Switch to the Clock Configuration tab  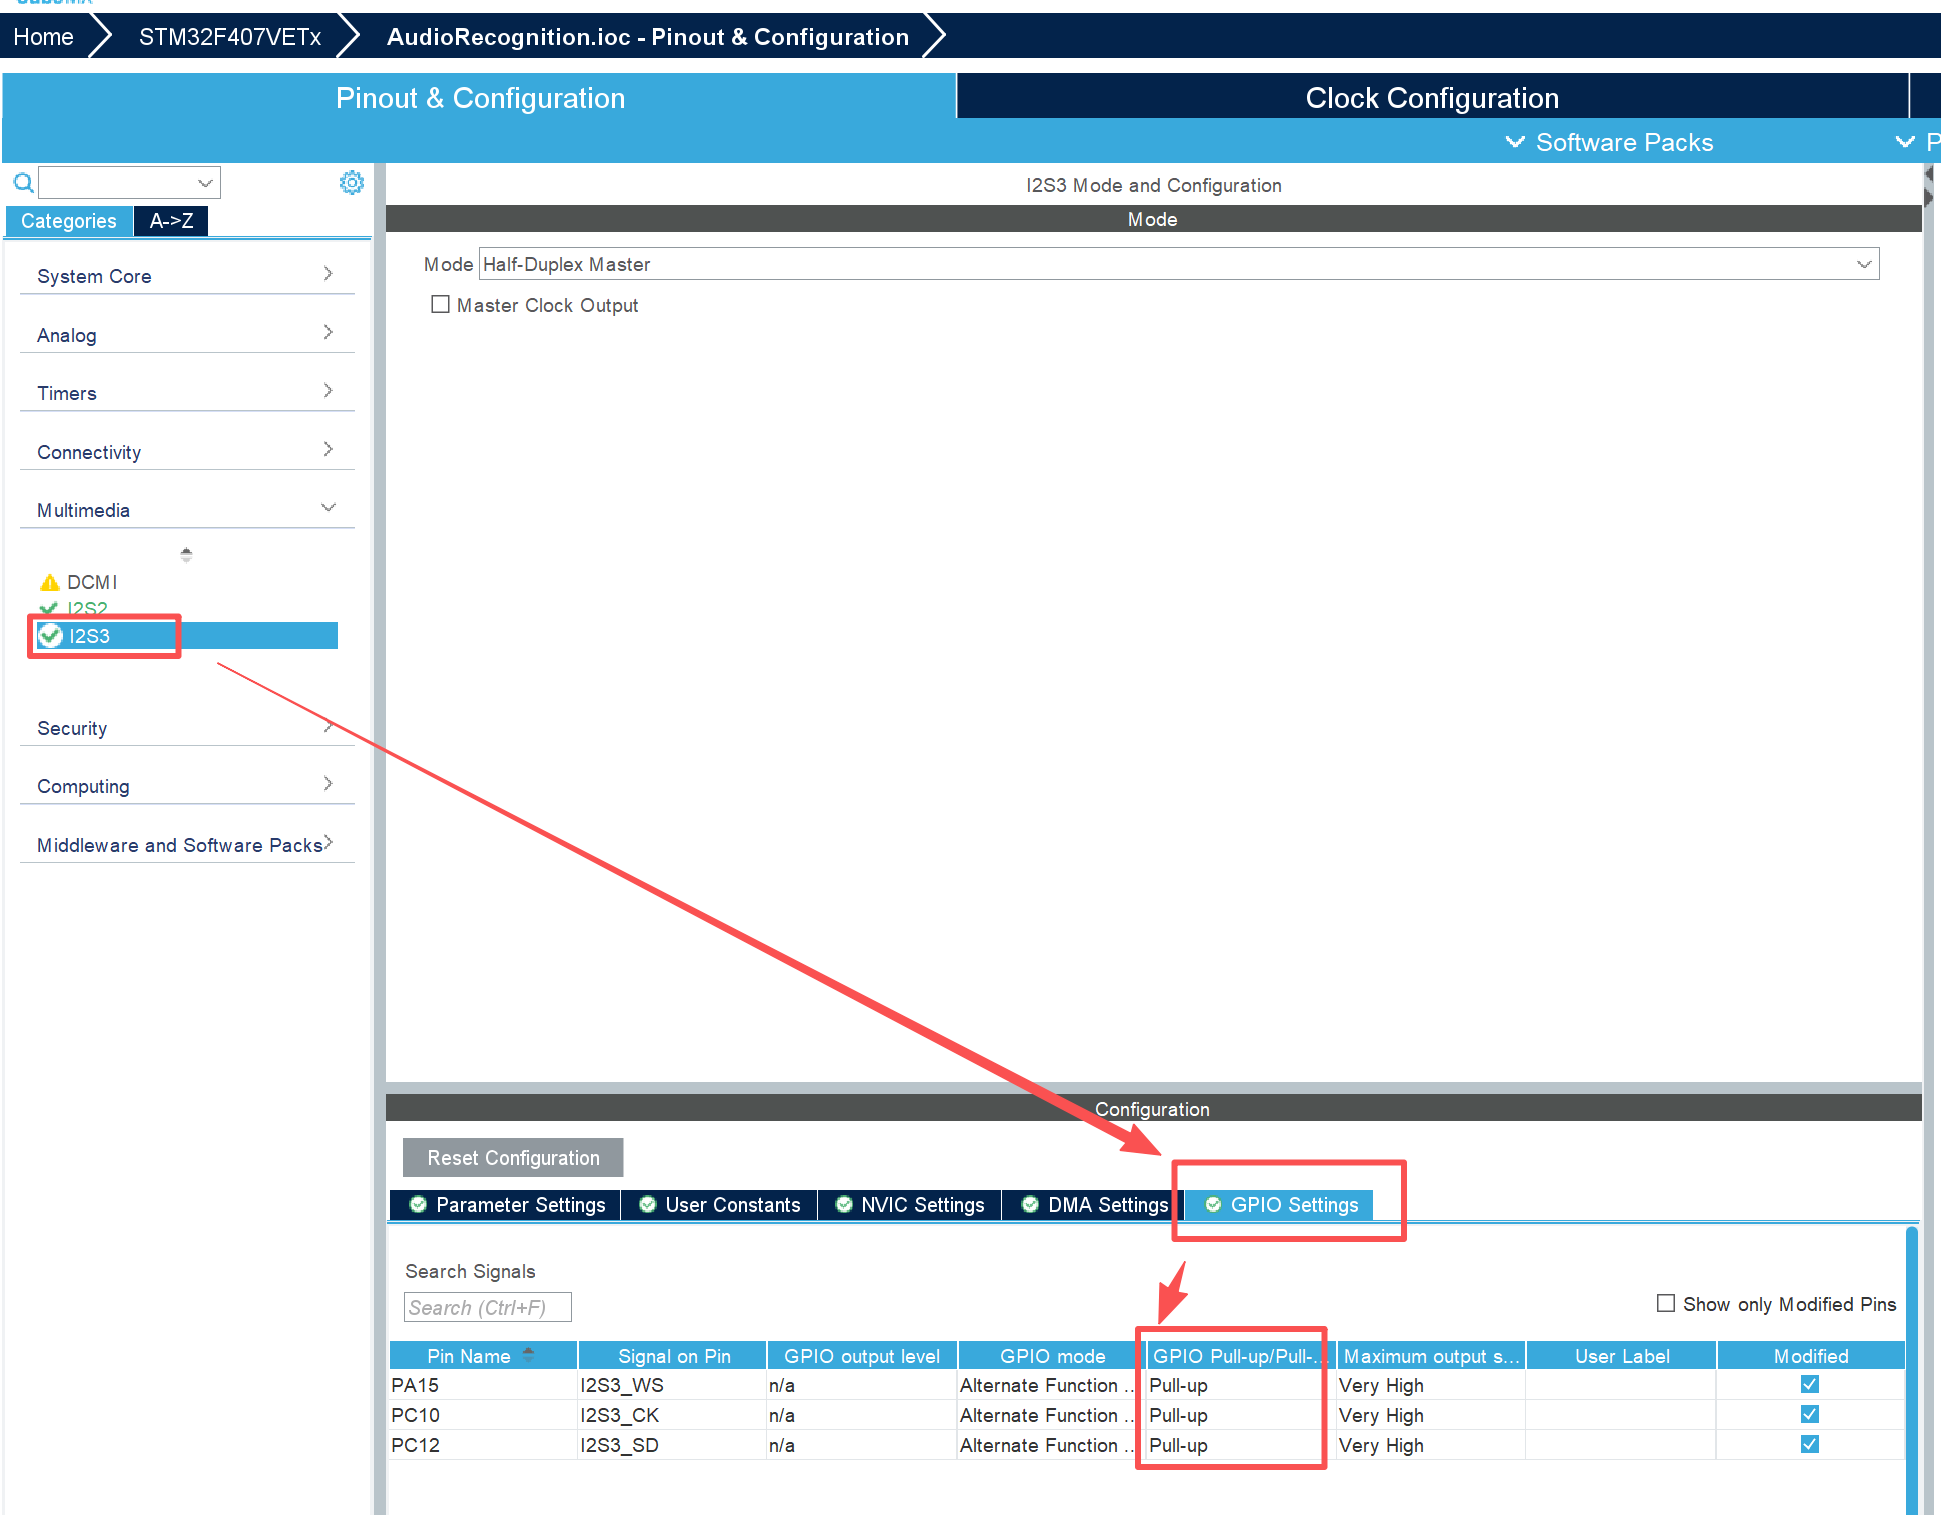point(1431,97)
